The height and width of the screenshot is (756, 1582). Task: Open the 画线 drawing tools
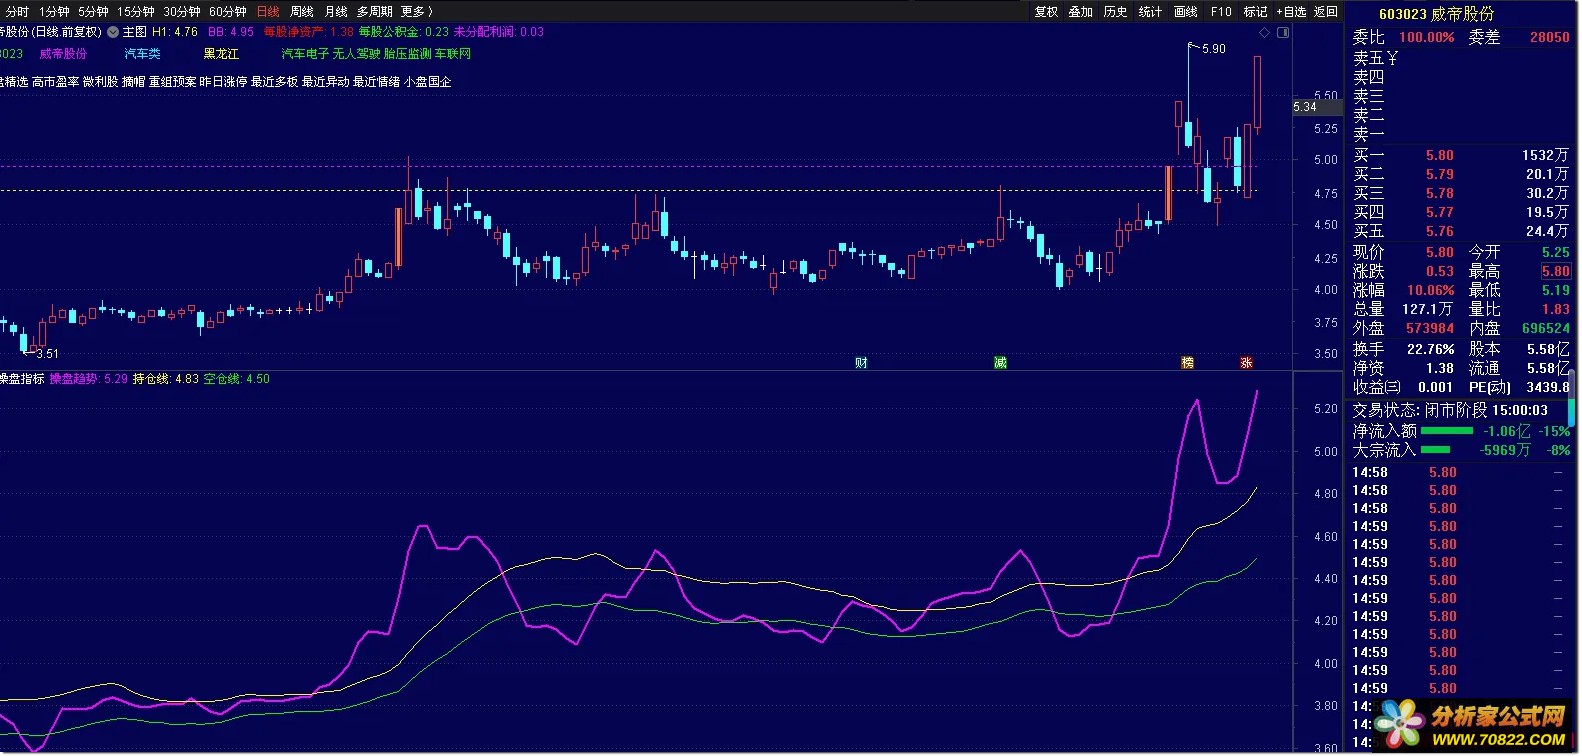point(1185,12)
